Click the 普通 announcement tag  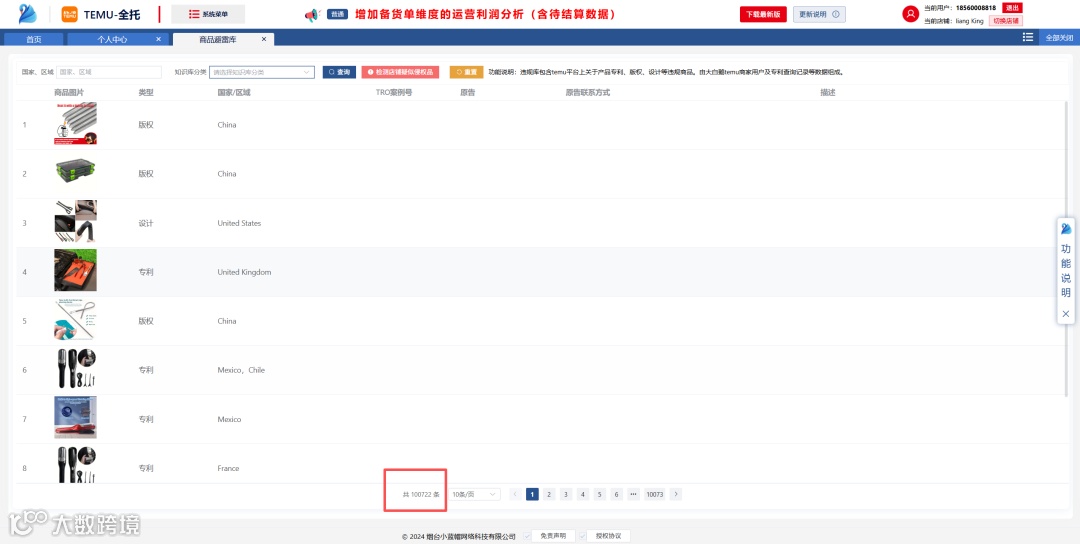pyautogui.click(x=338, y=14)
